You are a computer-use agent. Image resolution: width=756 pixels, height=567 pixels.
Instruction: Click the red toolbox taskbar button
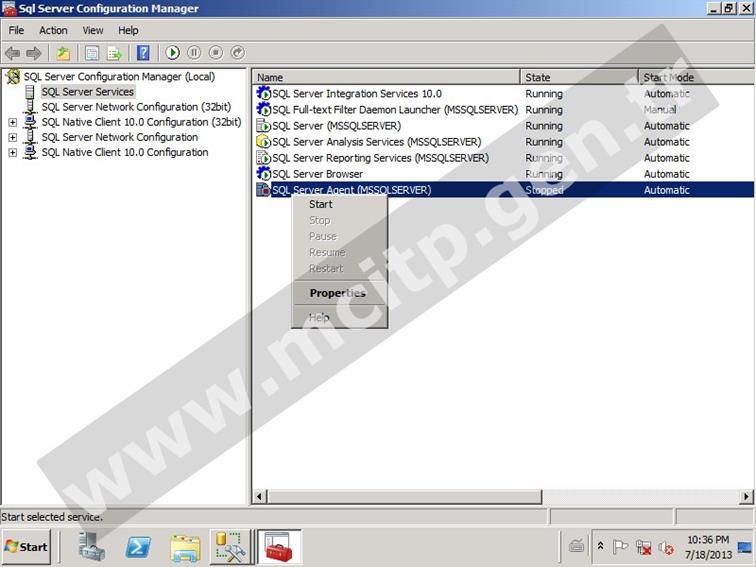pyautogui.click(x=279, y=547)
